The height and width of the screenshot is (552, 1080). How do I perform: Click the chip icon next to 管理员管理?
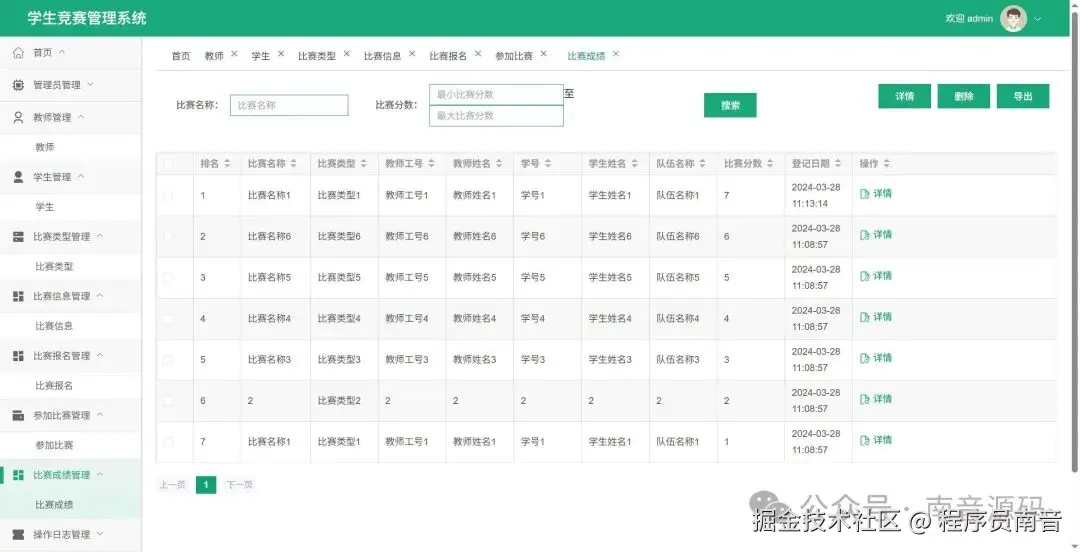(x=19, y=85)
